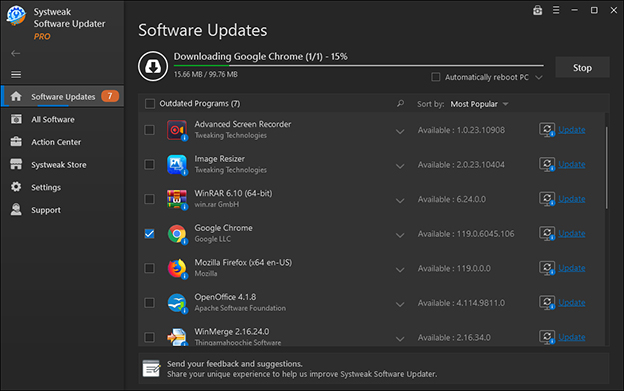Open the lock icon in title bar

pyautogui.click(x=538, y=10)
